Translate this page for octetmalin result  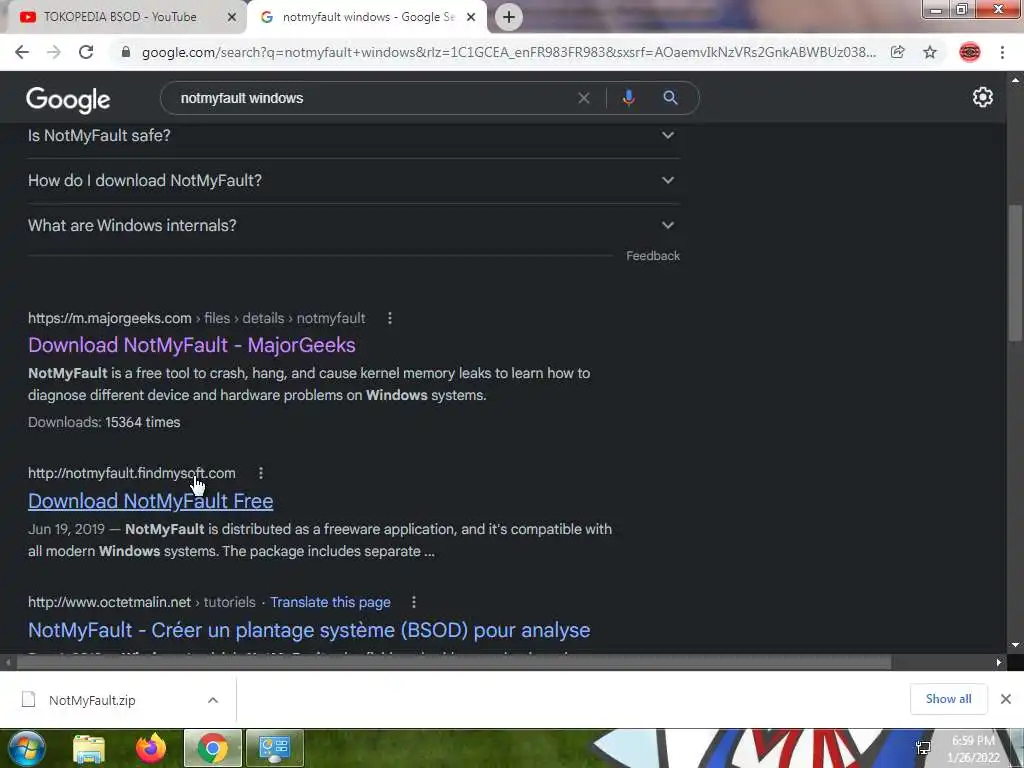tap(330, 602)
